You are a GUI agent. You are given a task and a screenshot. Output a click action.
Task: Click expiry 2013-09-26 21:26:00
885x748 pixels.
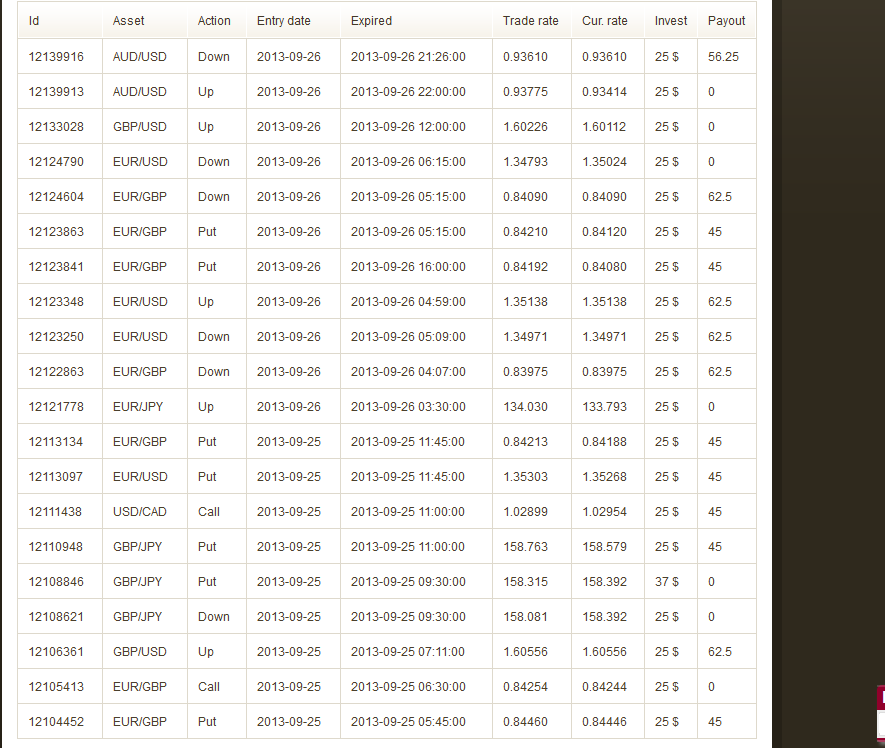pos(408,56)
